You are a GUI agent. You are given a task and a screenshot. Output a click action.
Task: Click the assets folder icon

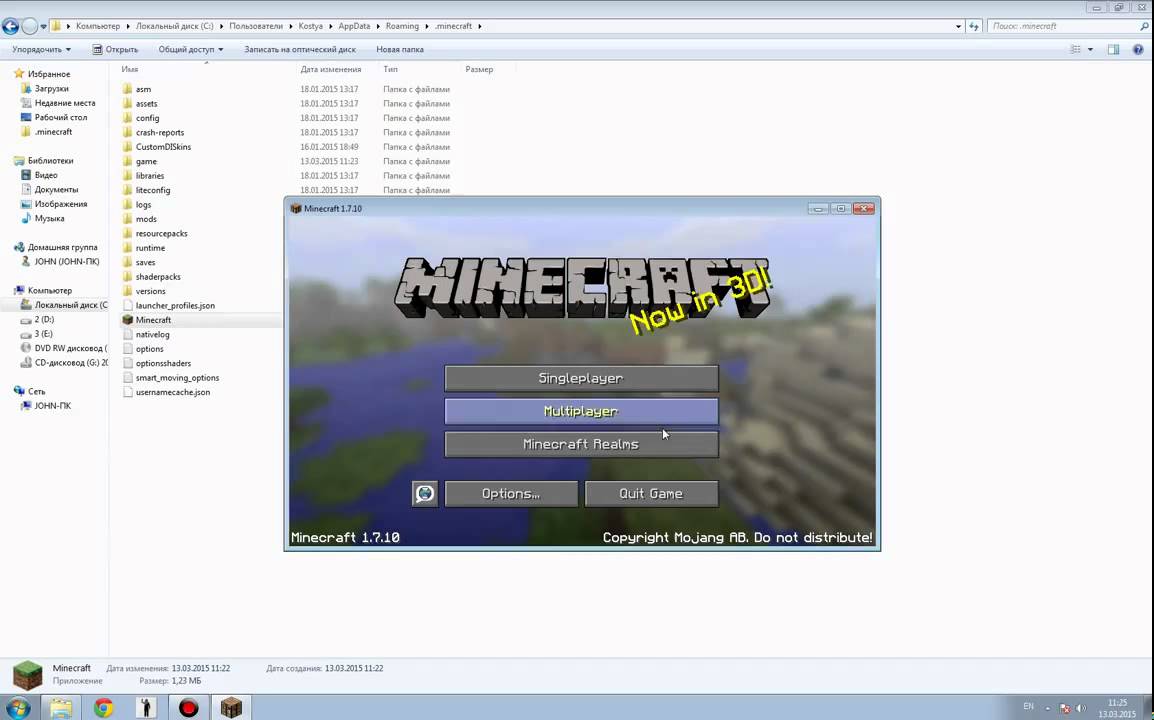[x=127, y=104]
